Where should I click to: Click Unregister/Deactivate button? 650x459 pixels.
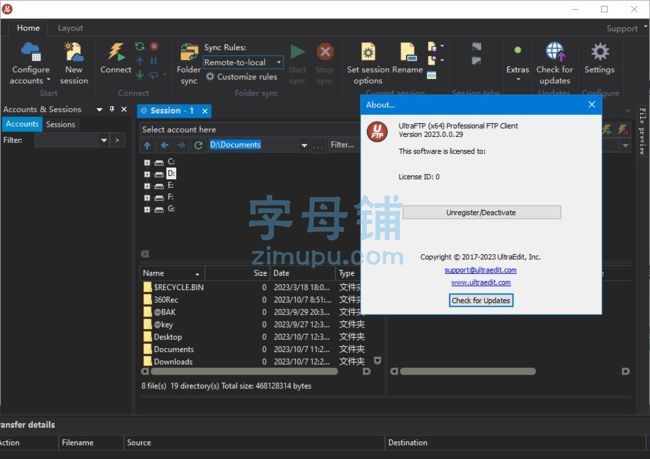point(481,212)
